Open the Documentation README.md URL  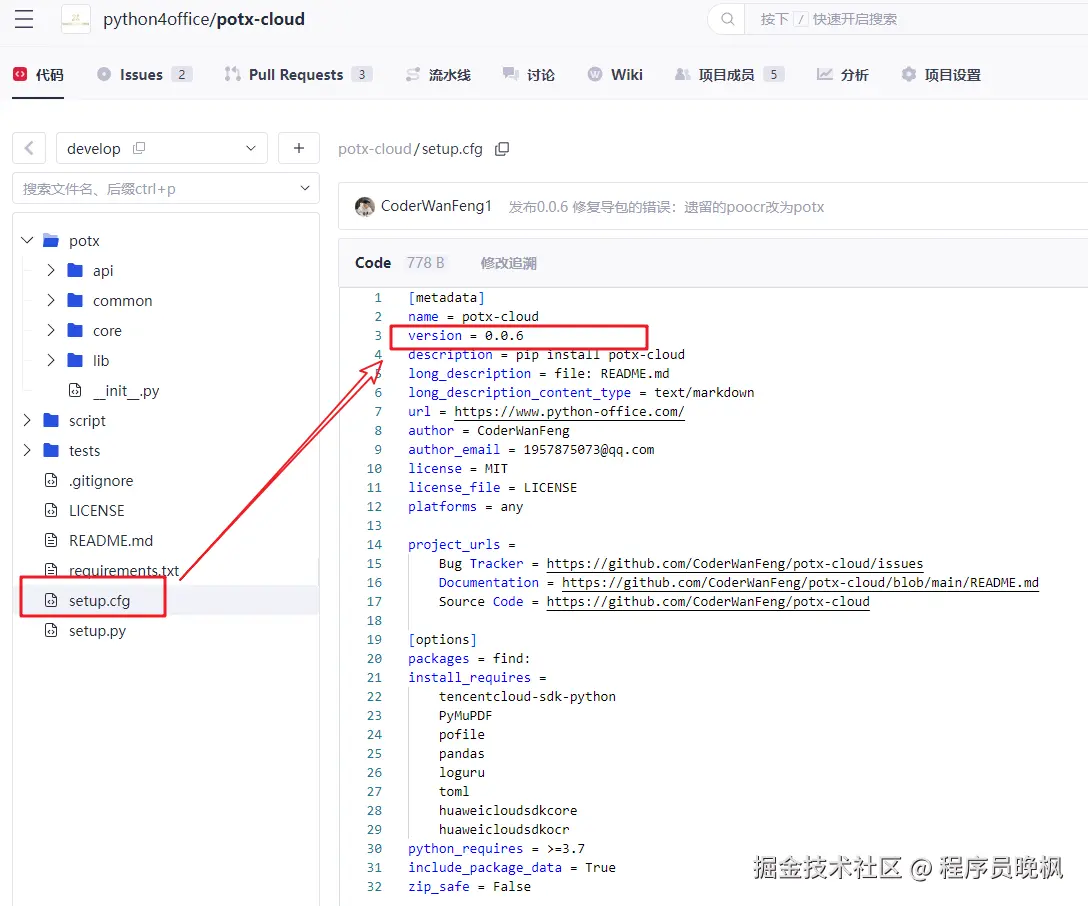800,582
